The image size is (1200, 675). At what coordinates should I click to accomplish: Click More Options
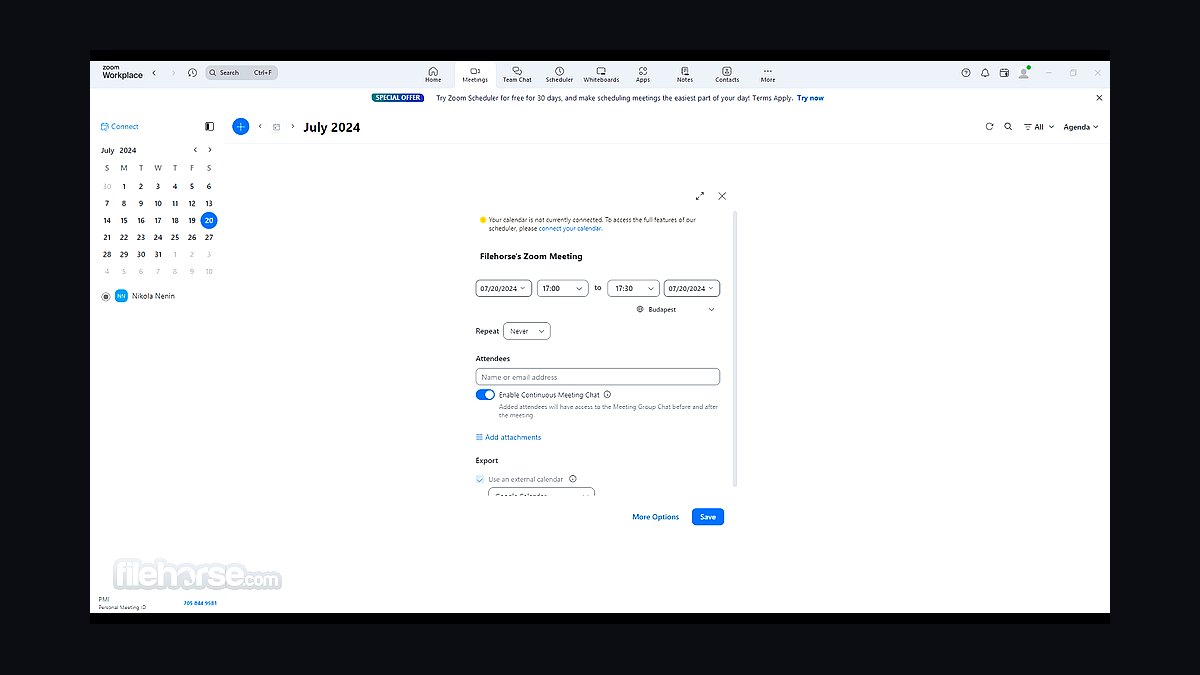655,517
